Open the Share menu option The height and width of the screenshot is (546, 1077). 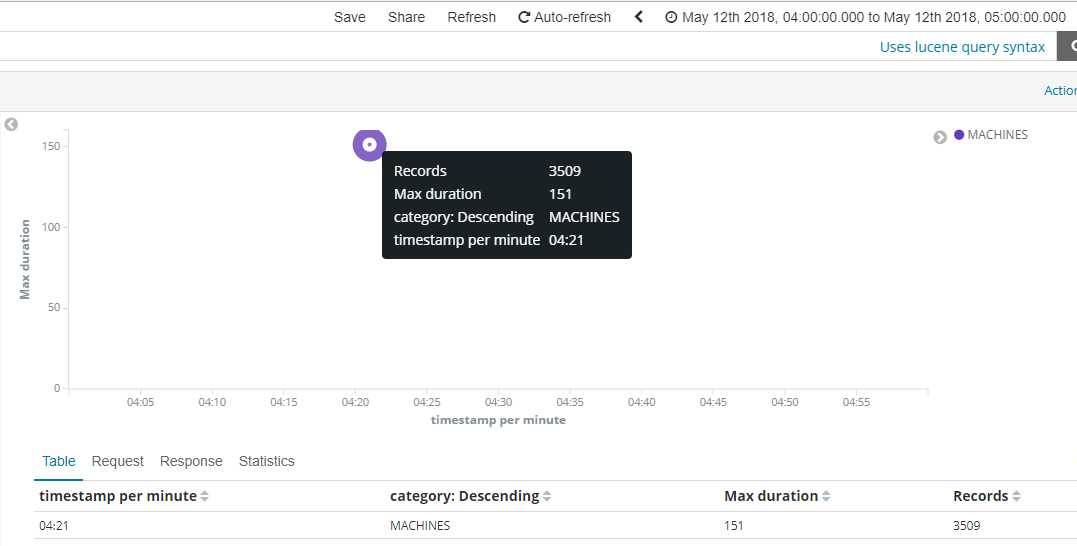(x=406, y=17)
